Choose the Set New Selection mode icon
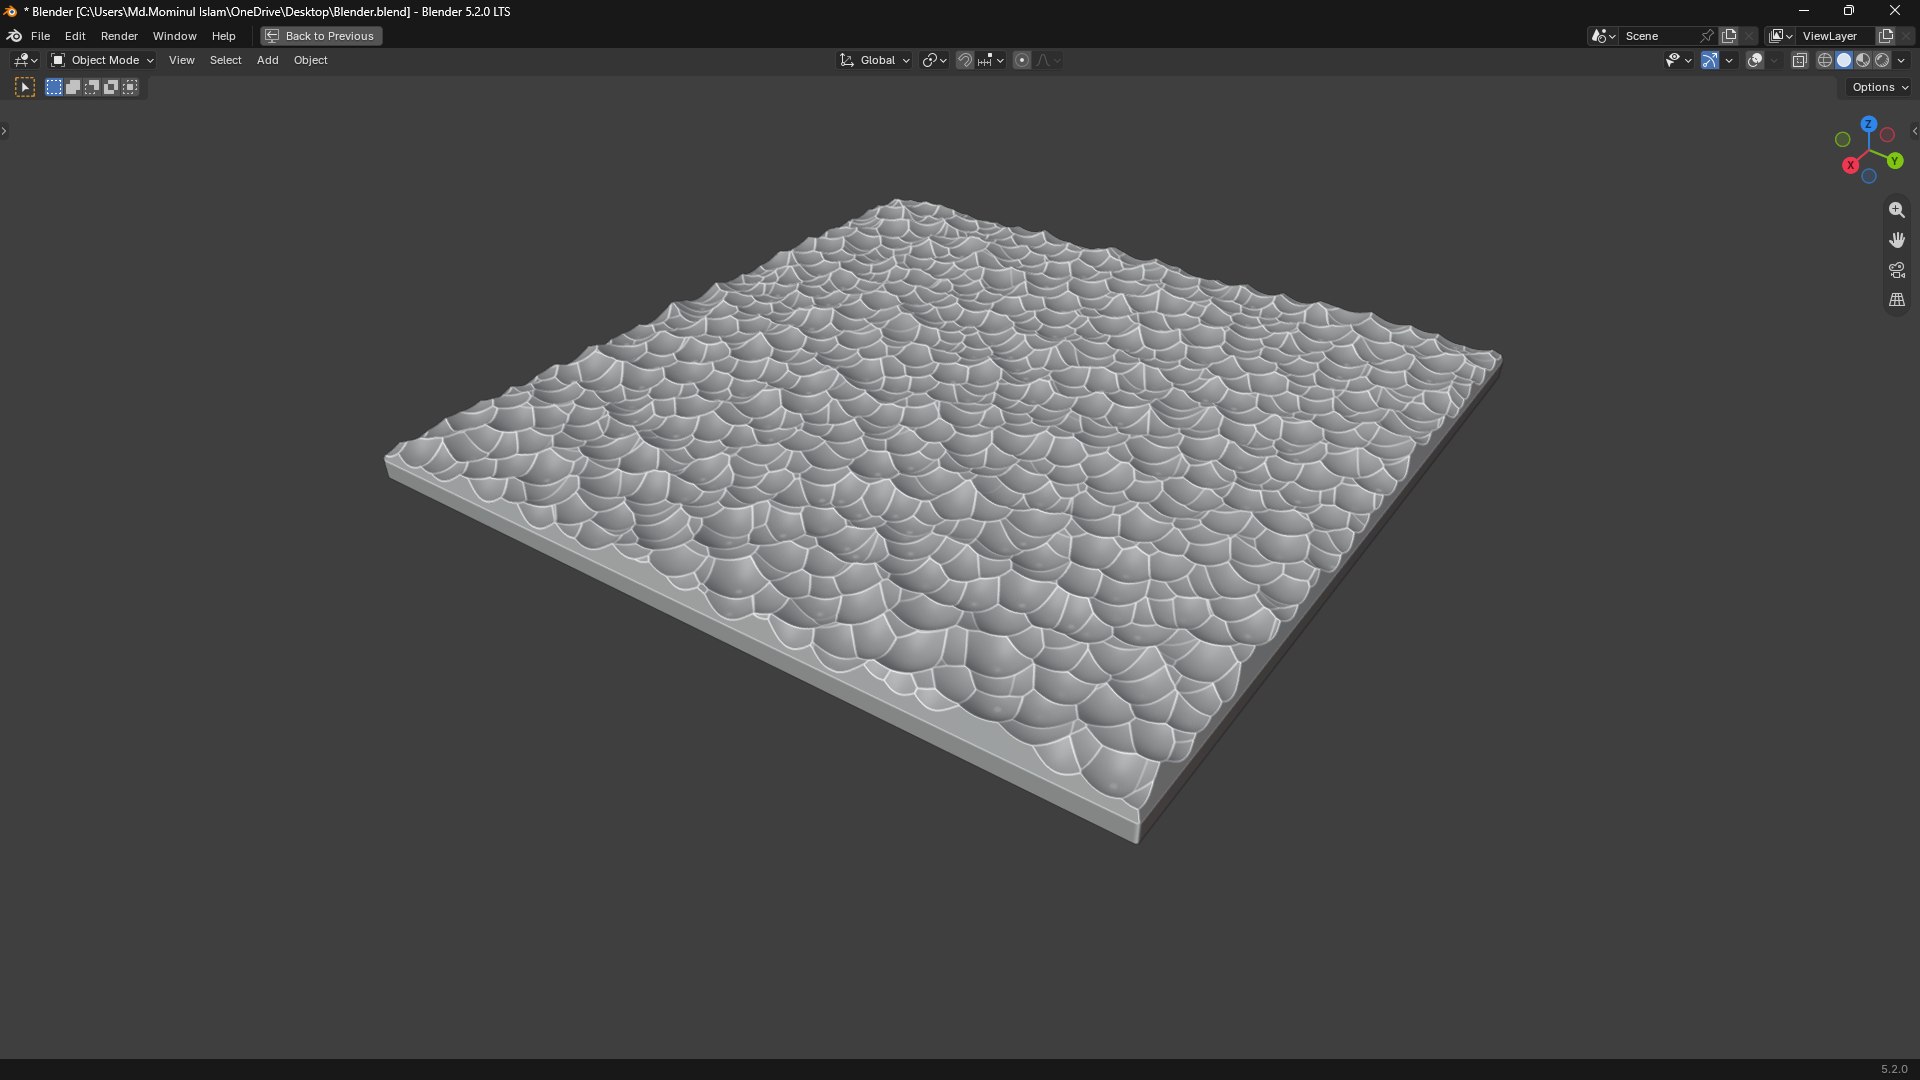 (x=54, y=88)
